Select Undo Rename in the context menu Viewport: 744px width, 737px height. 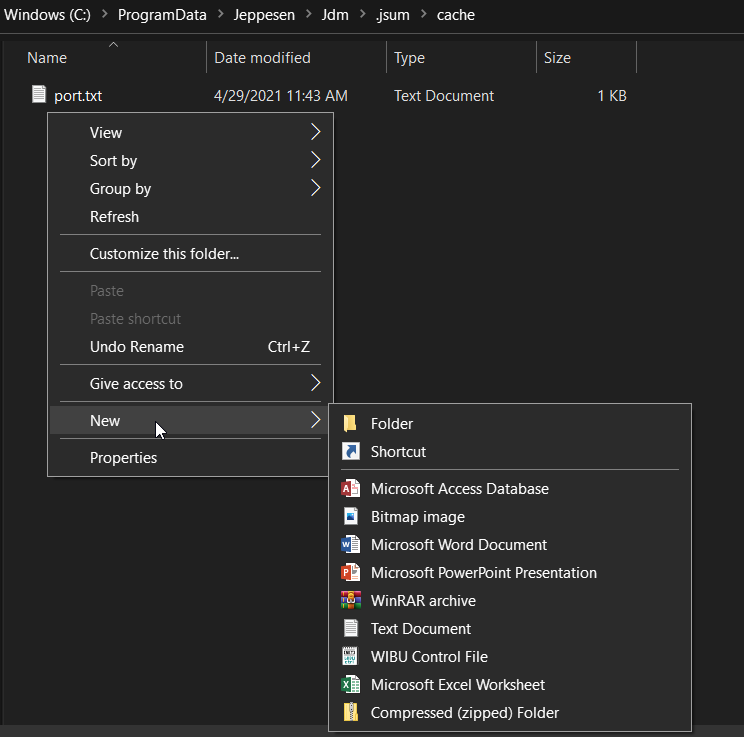click(x=137, y=347)
